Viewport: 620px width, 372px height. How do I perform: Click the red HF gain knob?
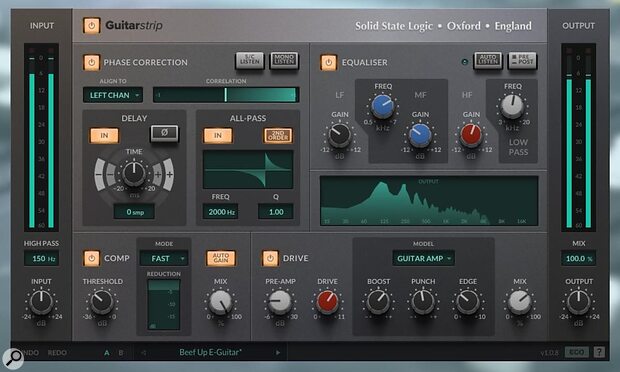tap(471, 135)
